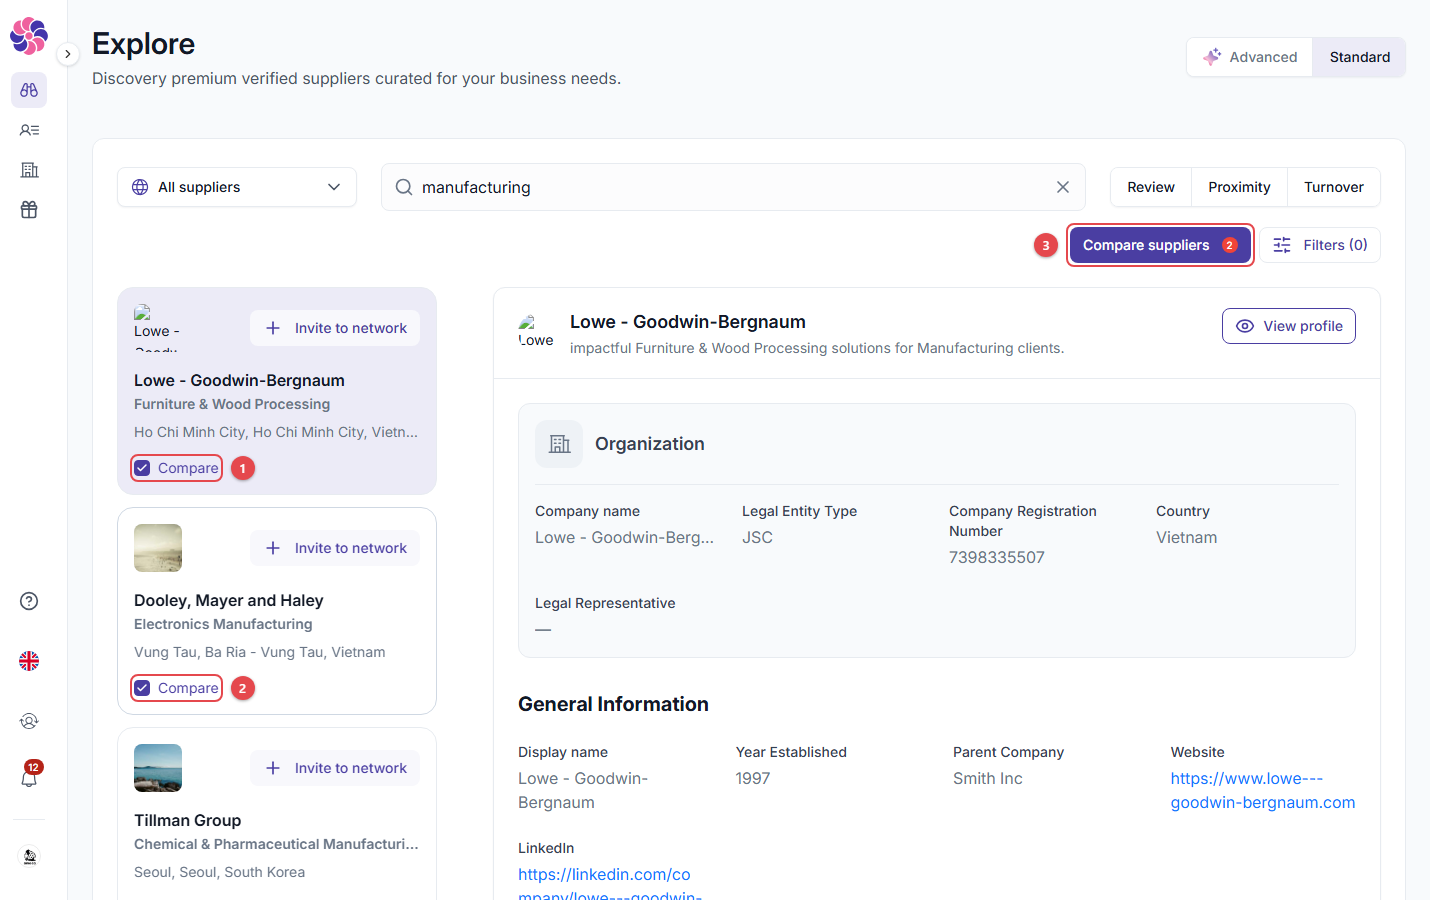This screenshot has height=900, width=1440.
Task: Click the Compare suppliers button
Action: click(1160, 245)
